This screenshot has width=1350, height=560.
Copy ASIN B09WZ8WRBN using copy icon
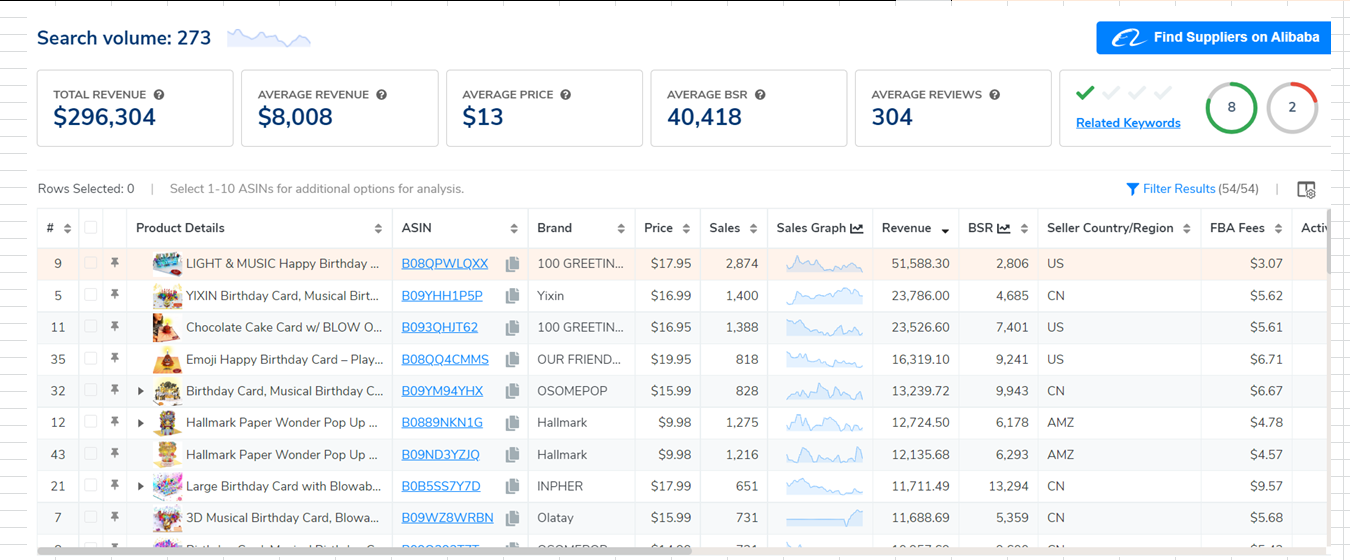coord(512,519)
